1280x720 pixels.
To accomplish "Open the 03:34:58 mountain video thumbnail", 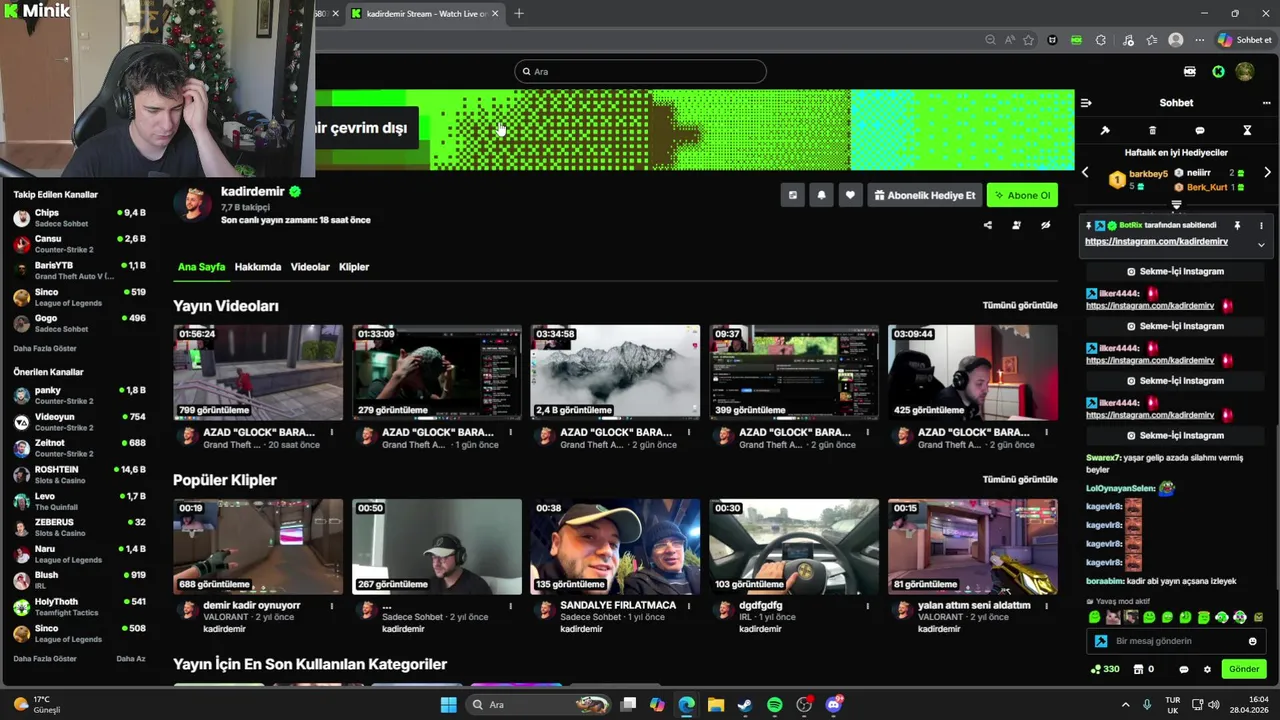I will click(x=615, y=372).
